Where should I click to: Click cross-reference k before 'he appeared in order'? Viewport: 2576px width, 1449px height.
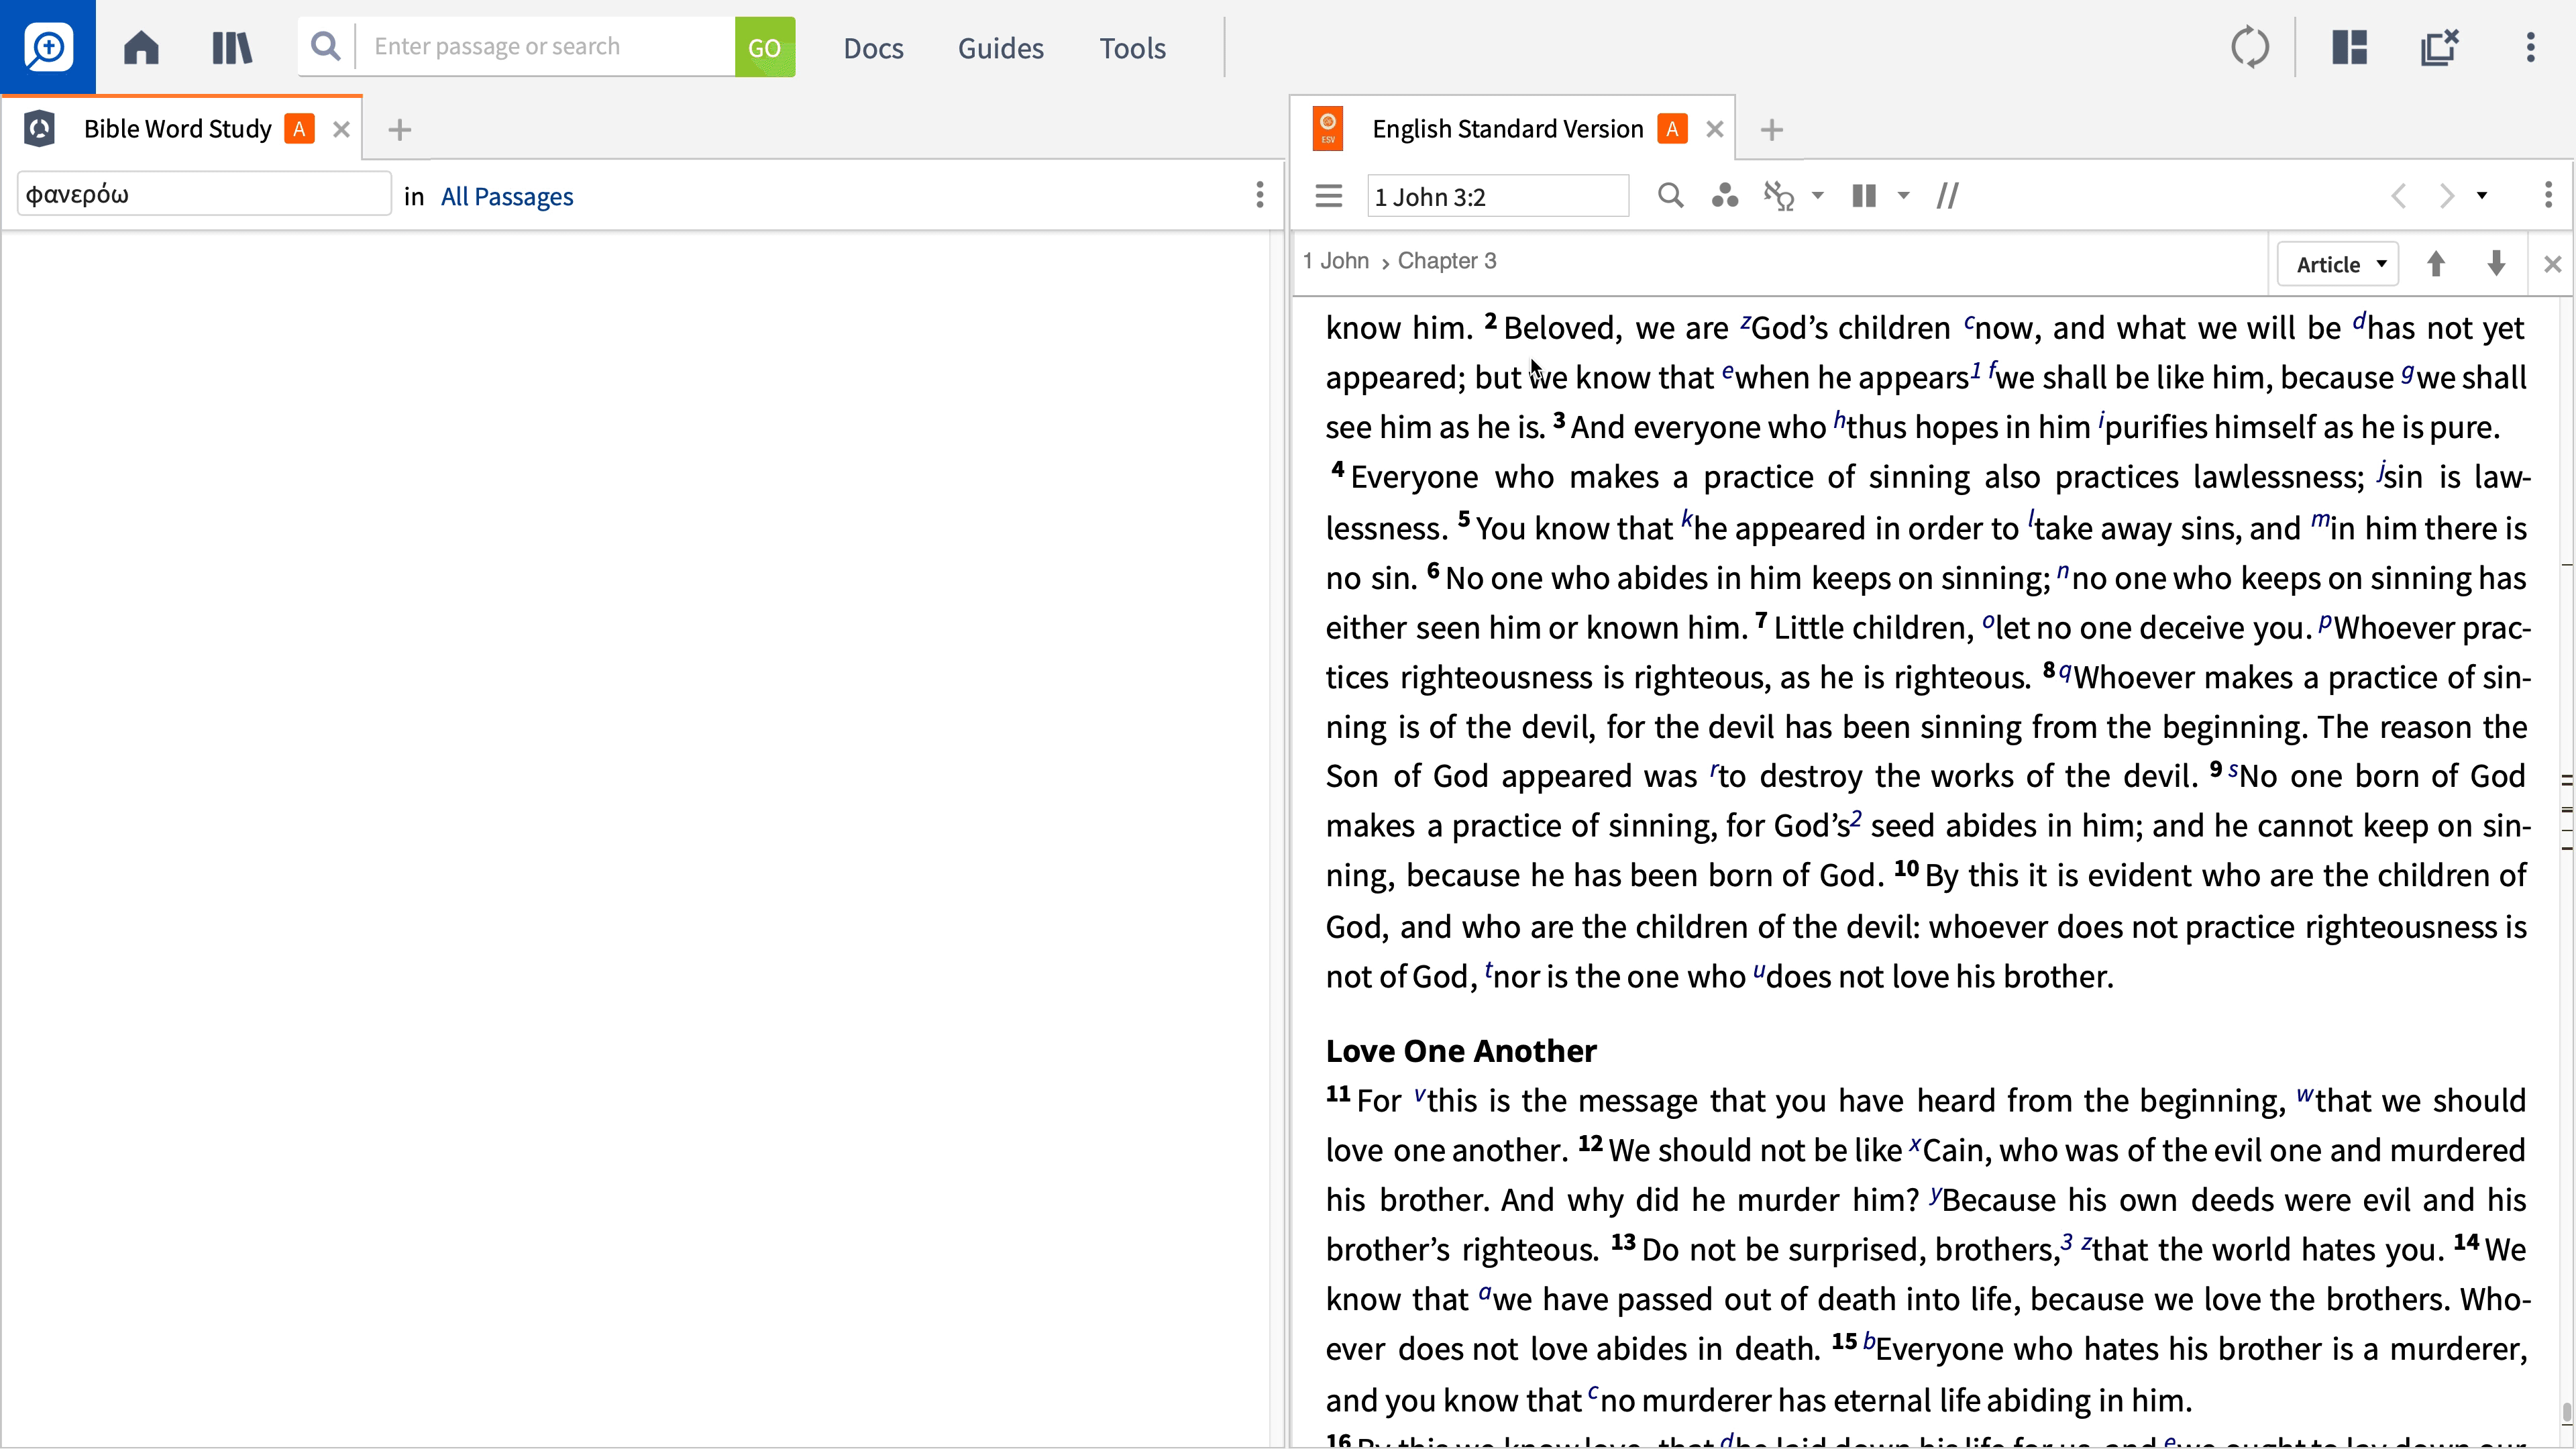point(1687,519)
